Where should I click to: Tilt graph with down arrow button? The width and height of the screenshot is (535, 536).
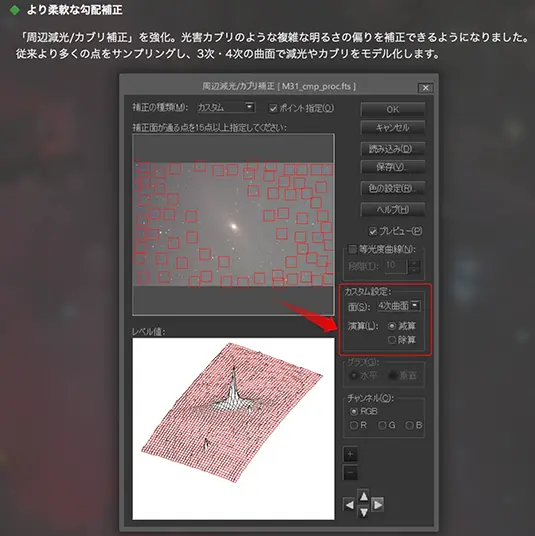pos(363,512)
